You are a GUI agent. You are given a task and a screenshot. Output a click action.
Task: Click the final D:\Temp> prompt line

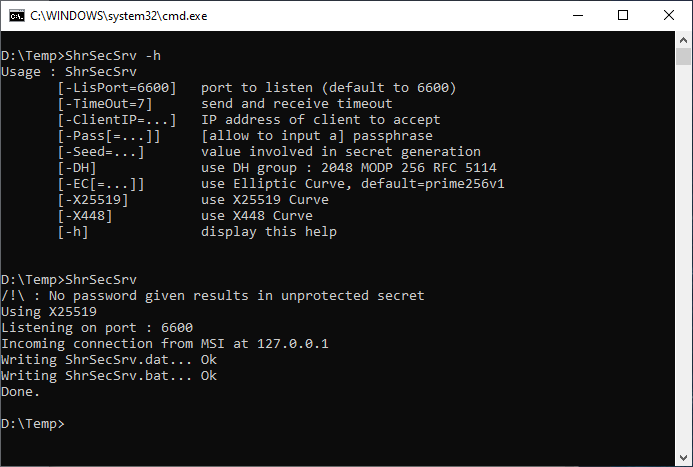[33, 424]
